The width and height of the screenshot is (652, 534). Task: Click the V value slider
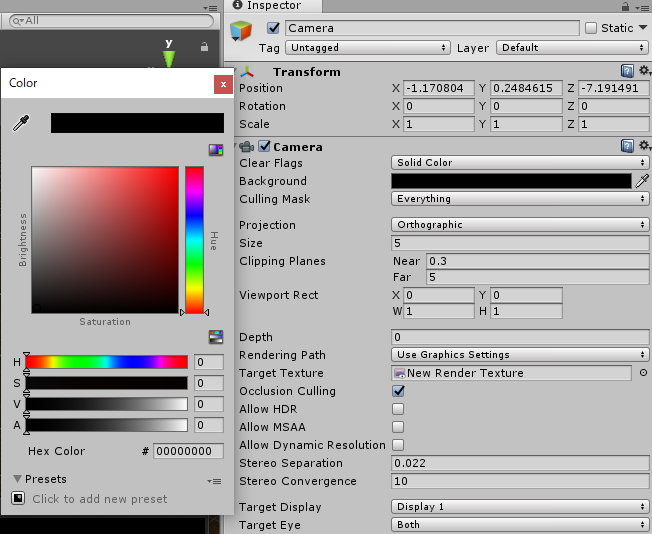(106, 404)
